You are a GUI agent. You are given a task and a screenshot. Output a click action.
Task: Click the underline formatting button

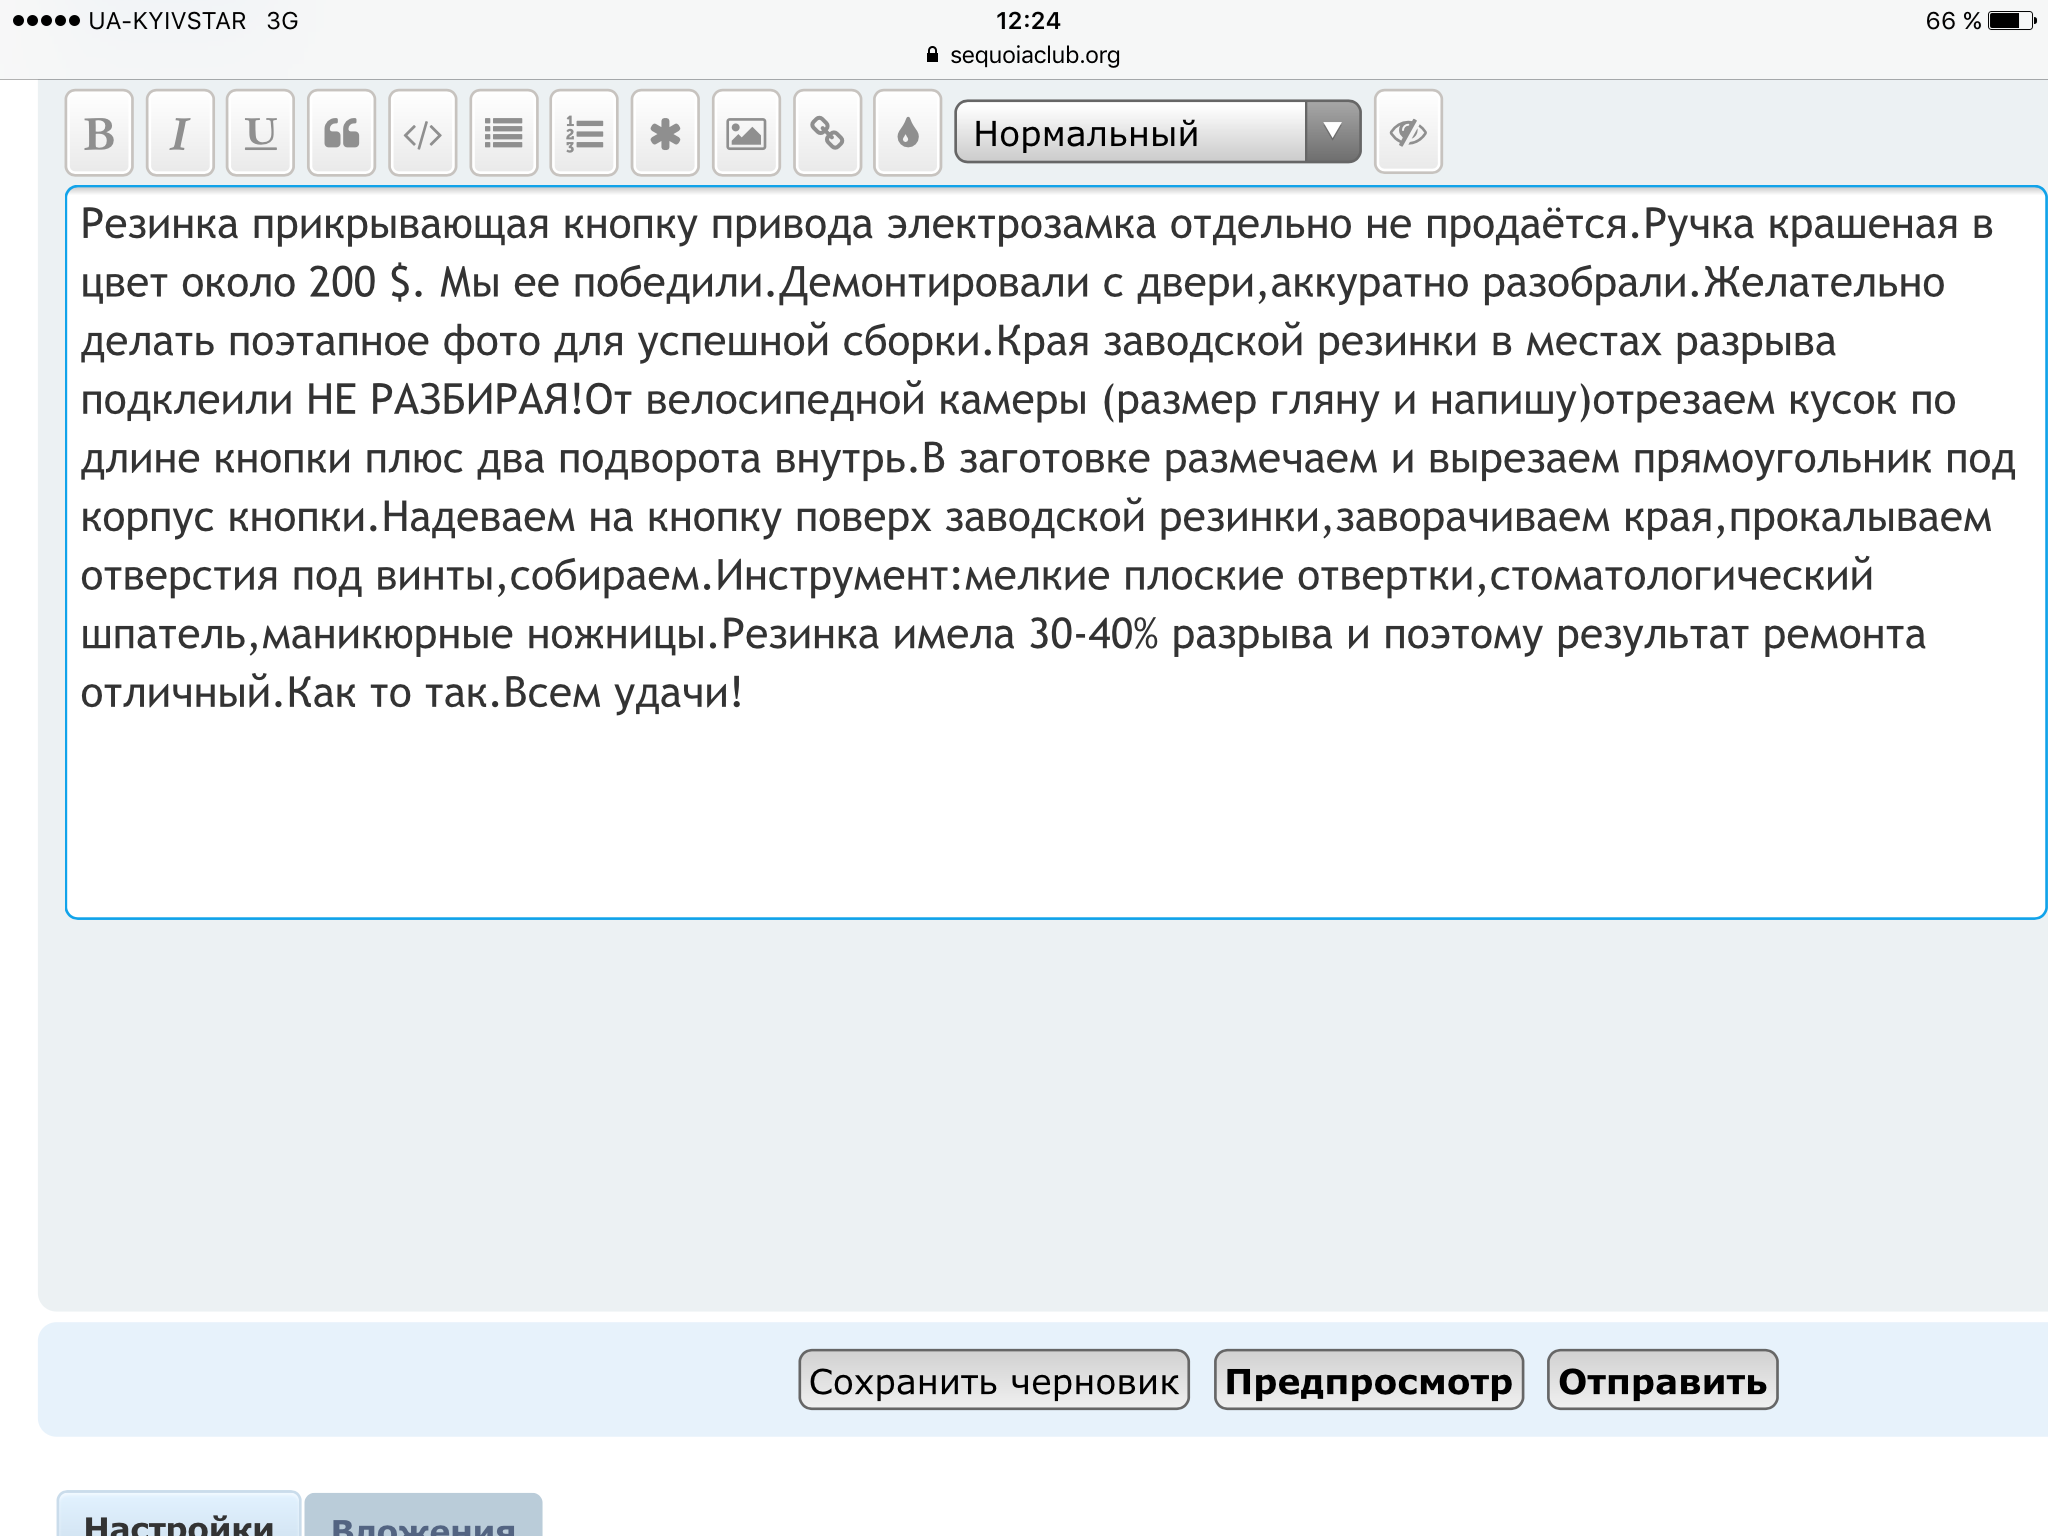click(260, 133)
